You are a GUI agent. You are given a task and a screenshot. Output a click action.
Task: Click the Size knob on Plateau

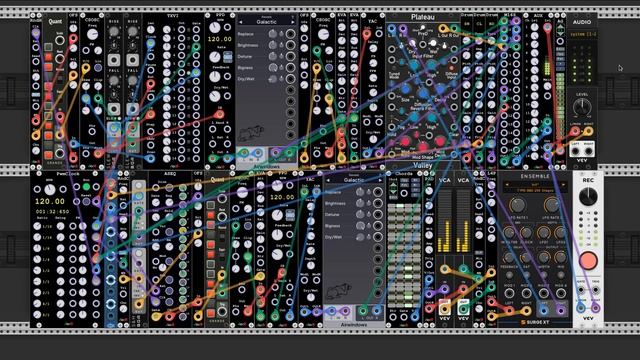pyautogui.click(x=406, y=89)
